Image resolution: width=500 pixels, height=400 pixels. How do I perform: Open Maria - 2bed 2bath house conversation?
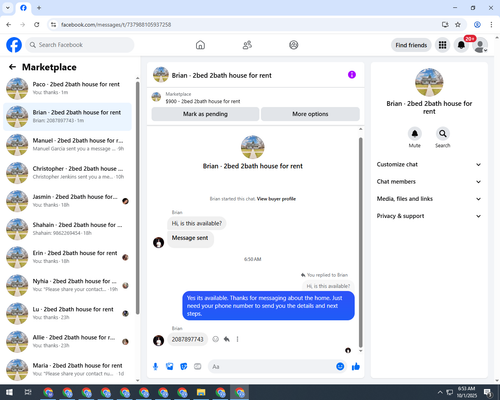(x=67, y=369)
